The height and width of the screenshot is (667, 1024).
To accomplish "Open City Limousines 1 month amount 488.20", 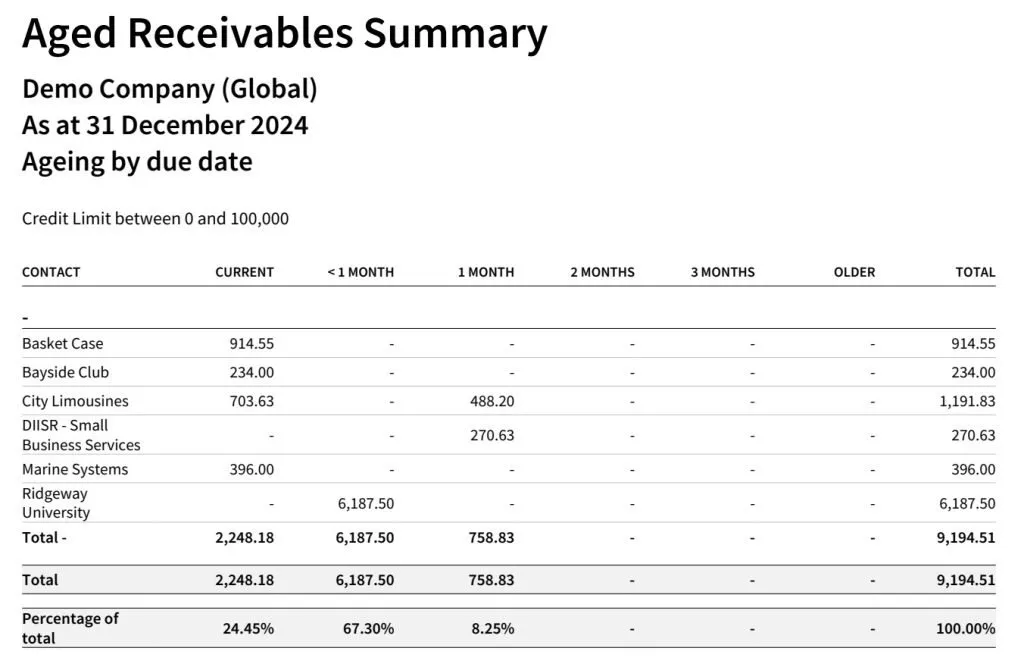I will (493, 401).
